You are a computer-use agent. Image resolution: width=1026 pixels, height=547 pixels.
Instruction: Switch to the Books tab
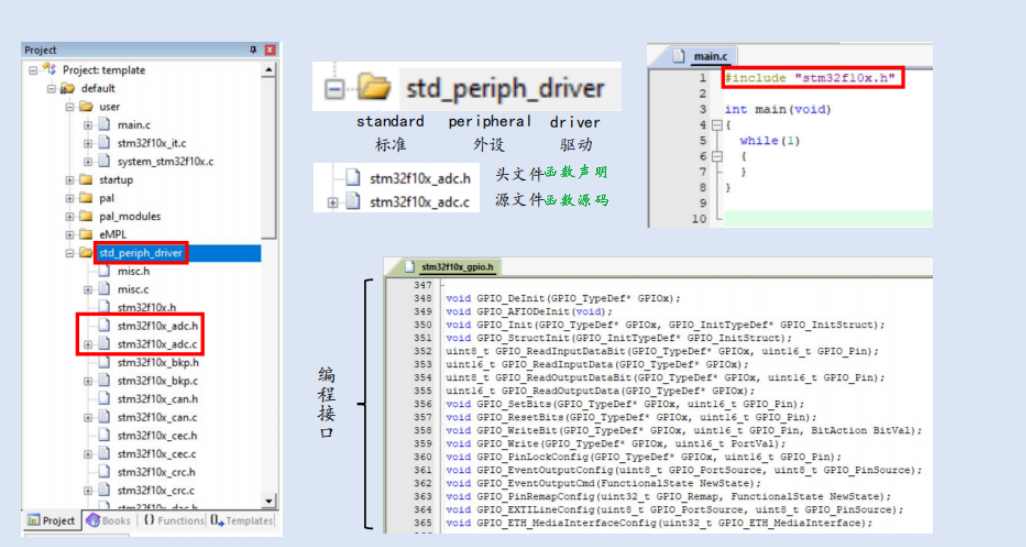[x=109, y=521]
